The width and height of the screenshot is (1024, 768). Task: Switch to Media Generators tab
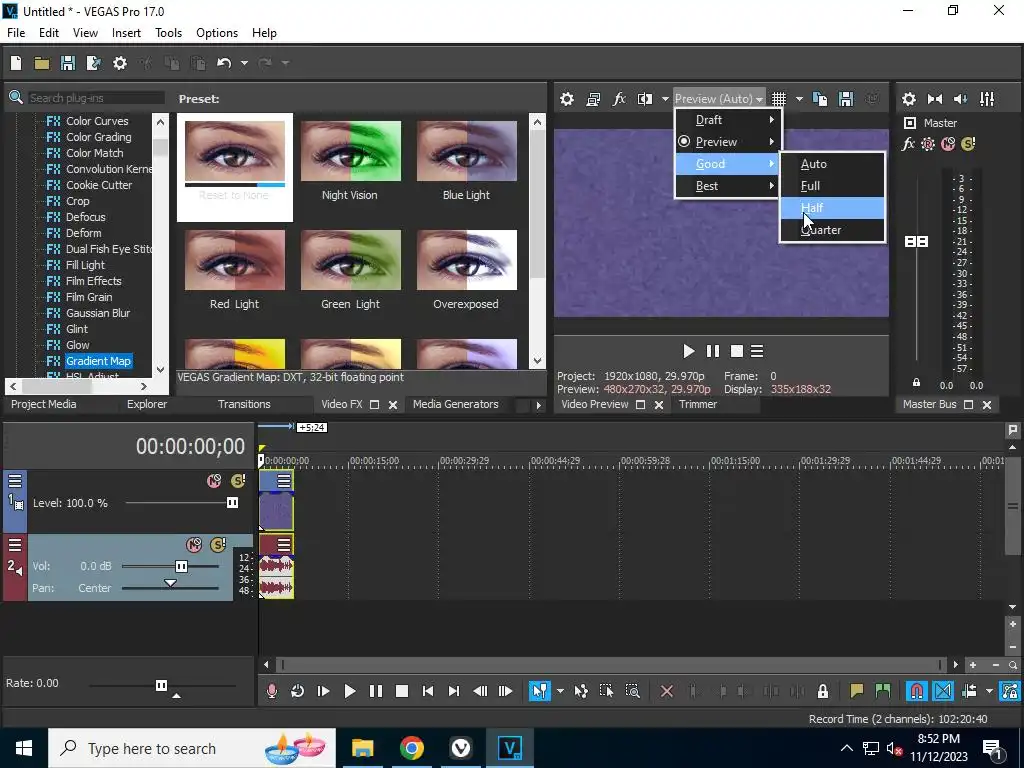point(455,404)
